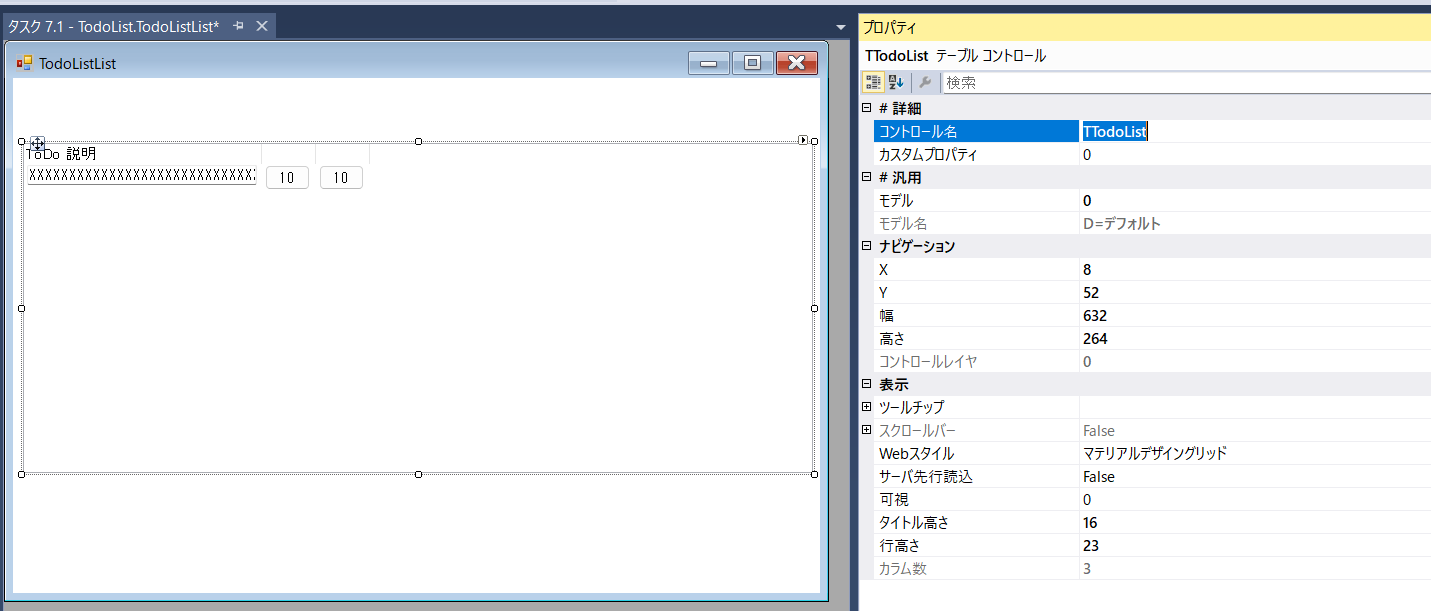This screenshot has height=611, width=1431.
Task: Expand the ツールチップ property
Action: coord(866,407)
